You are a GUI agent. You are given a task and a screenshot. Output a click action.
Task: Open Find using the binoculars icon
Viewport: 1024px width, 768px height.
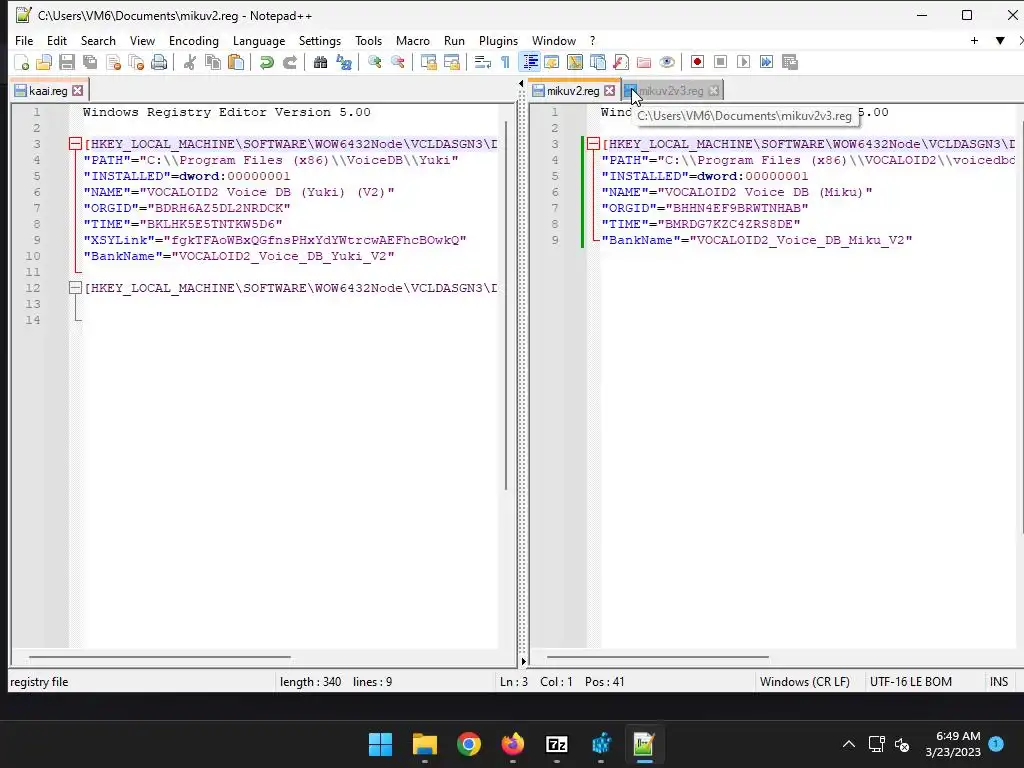(x=320, y=62)
